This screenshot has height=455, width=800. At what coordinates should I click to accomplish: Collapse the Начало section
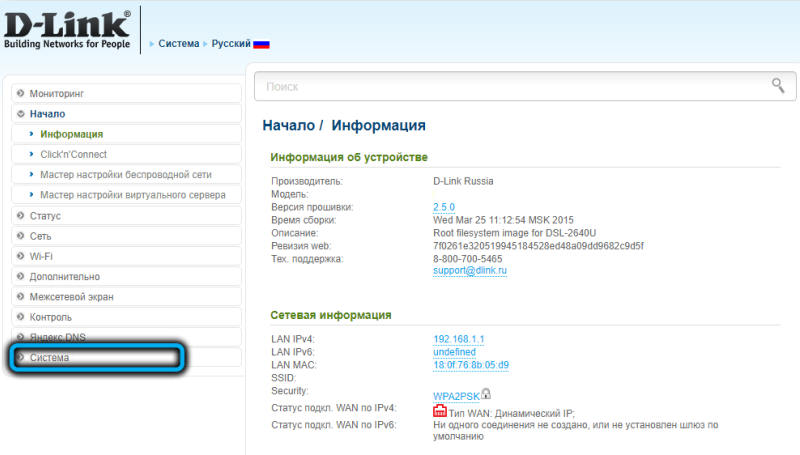(x=48, y=114)
